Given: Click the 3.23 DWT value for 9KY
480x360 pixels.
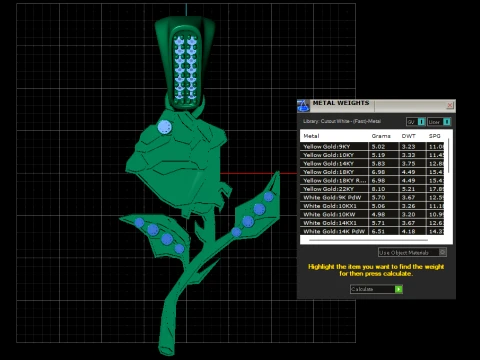Looking at the screenshot, I should [x=408, y=147].
